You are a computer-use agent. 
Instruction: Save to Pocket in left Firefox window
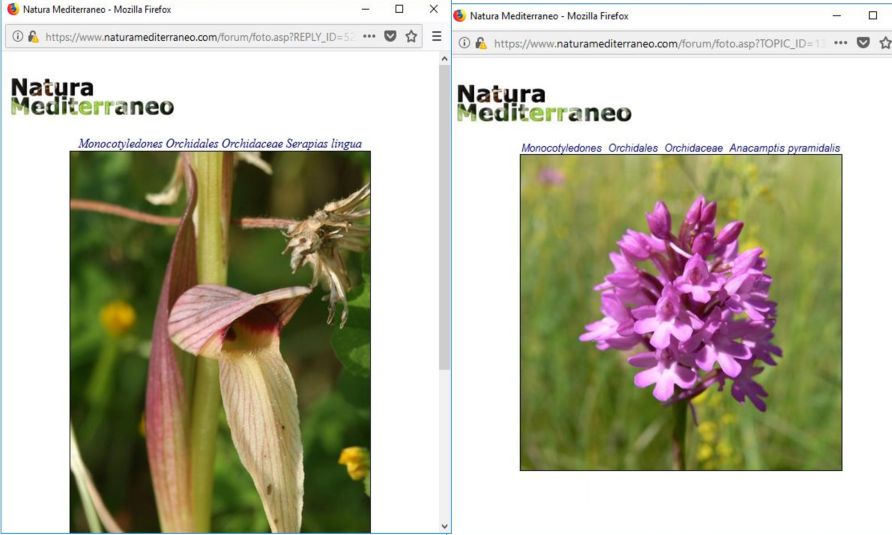click(x=390, y=36)
